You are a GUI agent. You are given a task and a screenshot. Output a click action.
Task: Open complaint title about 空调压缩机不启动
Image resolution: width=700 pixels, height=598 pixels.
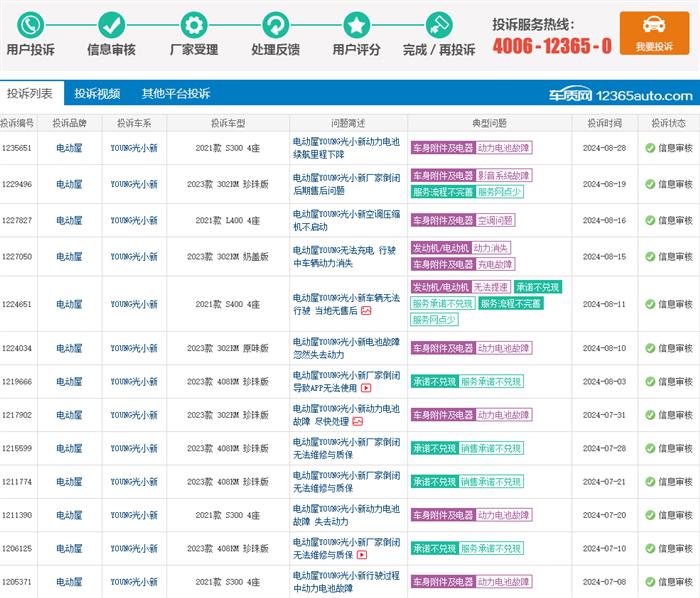point(346,220)
